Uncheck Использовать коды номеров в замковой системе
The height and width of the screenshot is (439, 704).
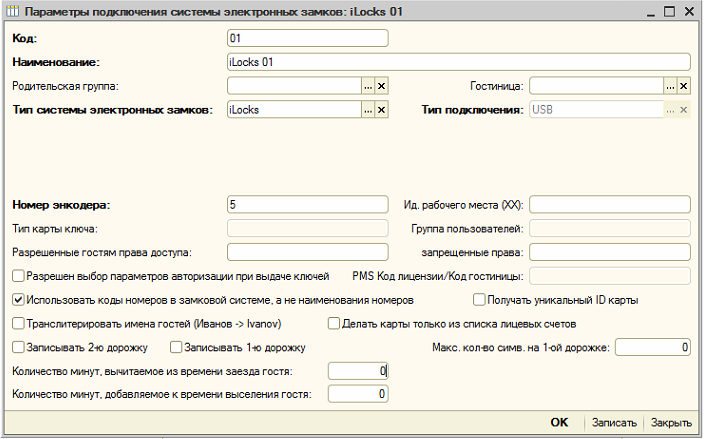pyautogui.click(x=18, y=299)
